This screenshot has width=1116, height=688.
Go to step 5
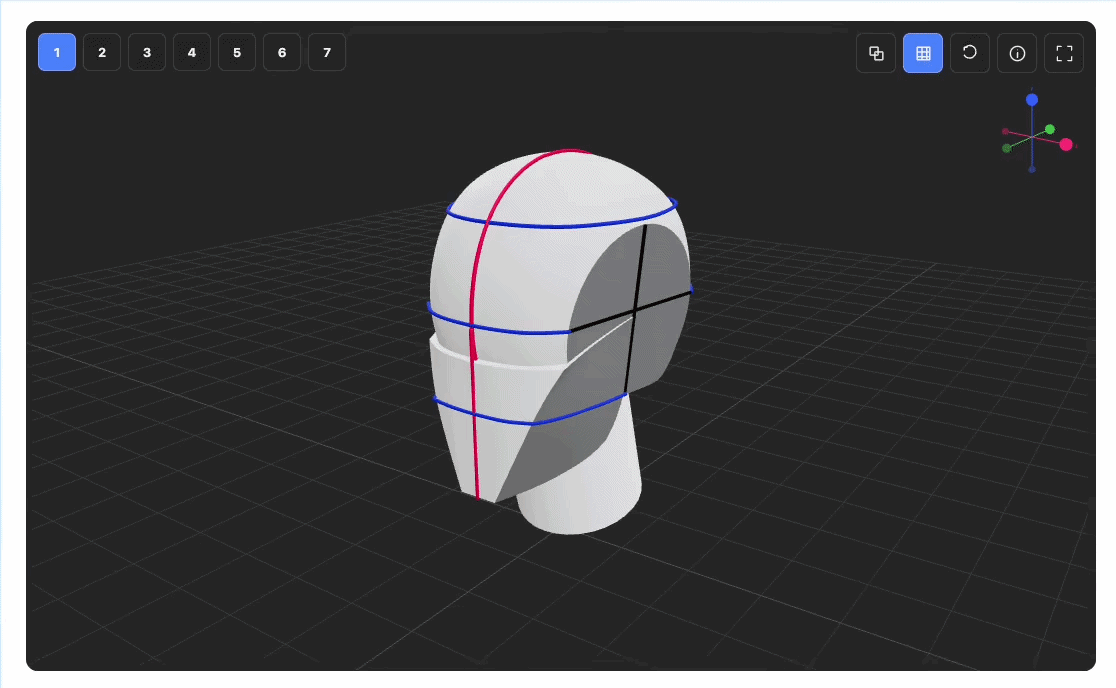tap(237, 52)
